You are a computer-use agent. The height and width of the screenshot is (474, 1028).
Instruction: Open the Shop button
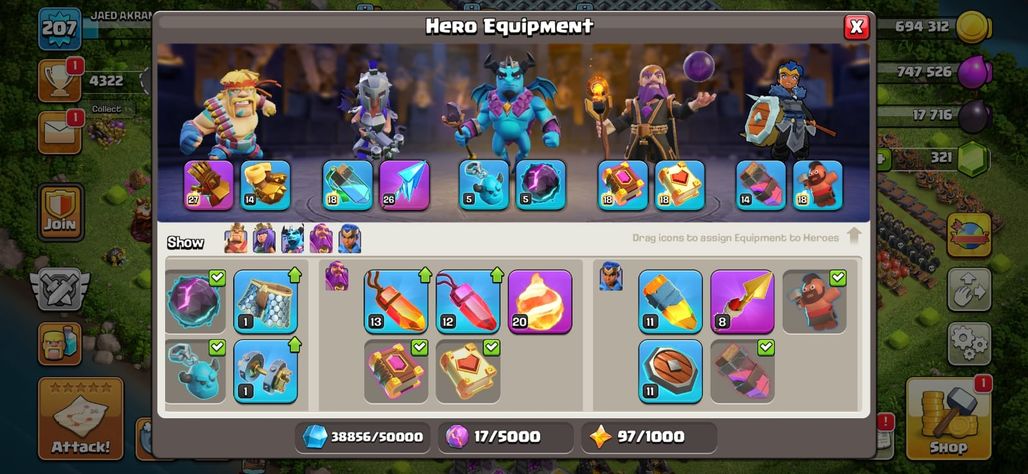(948, 418)
